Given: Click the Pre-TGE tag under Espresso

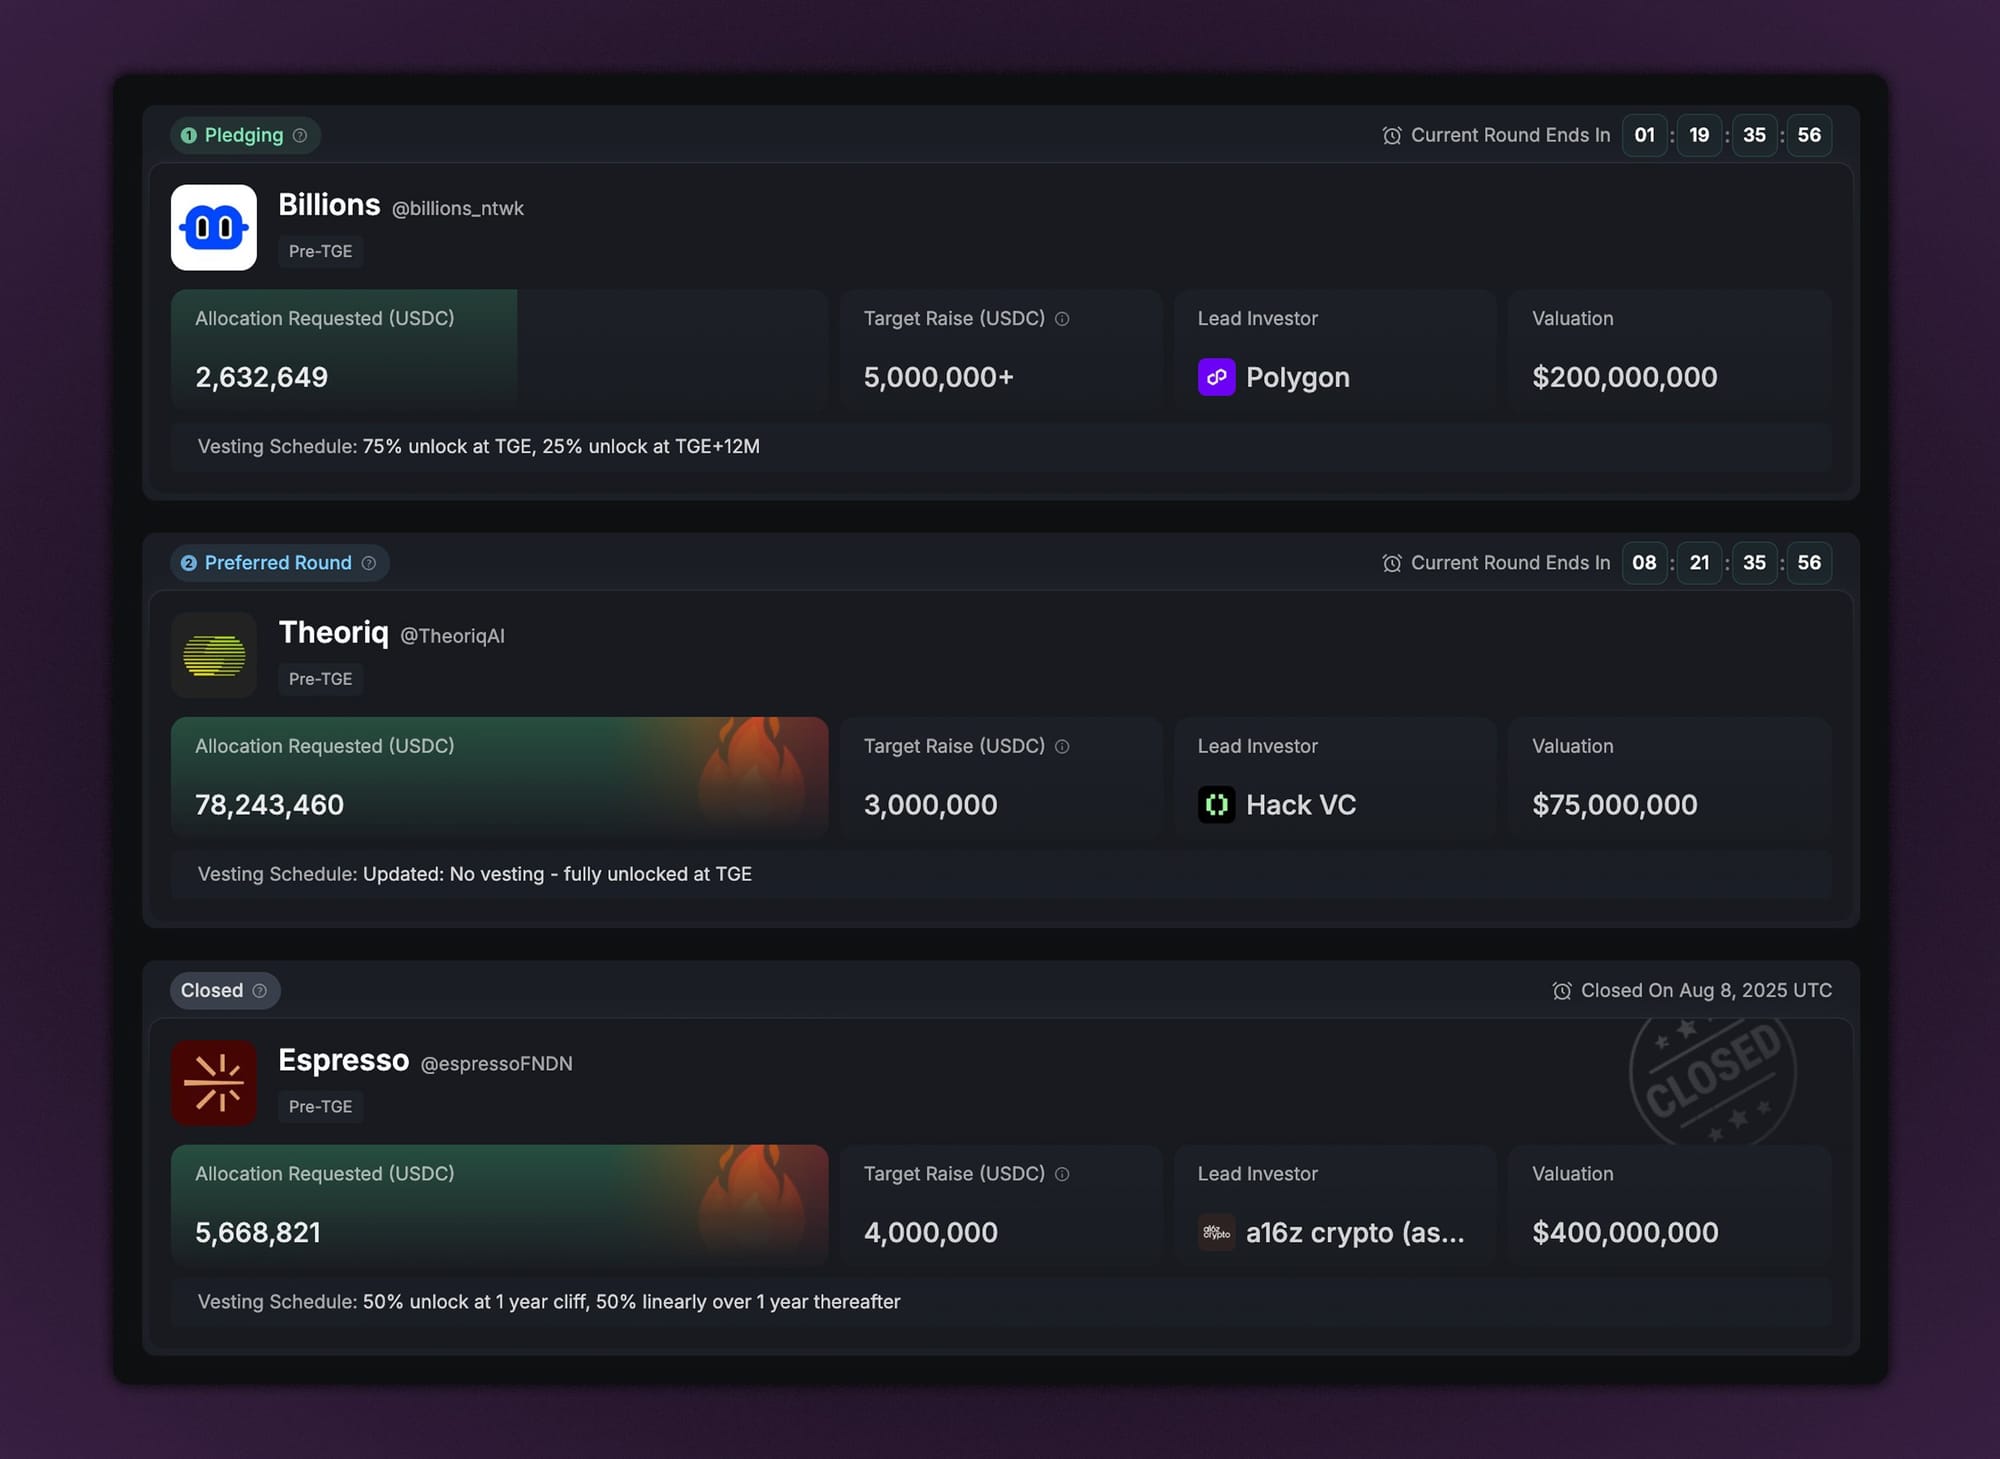Looking at the screenshot, I should 321,1107.
